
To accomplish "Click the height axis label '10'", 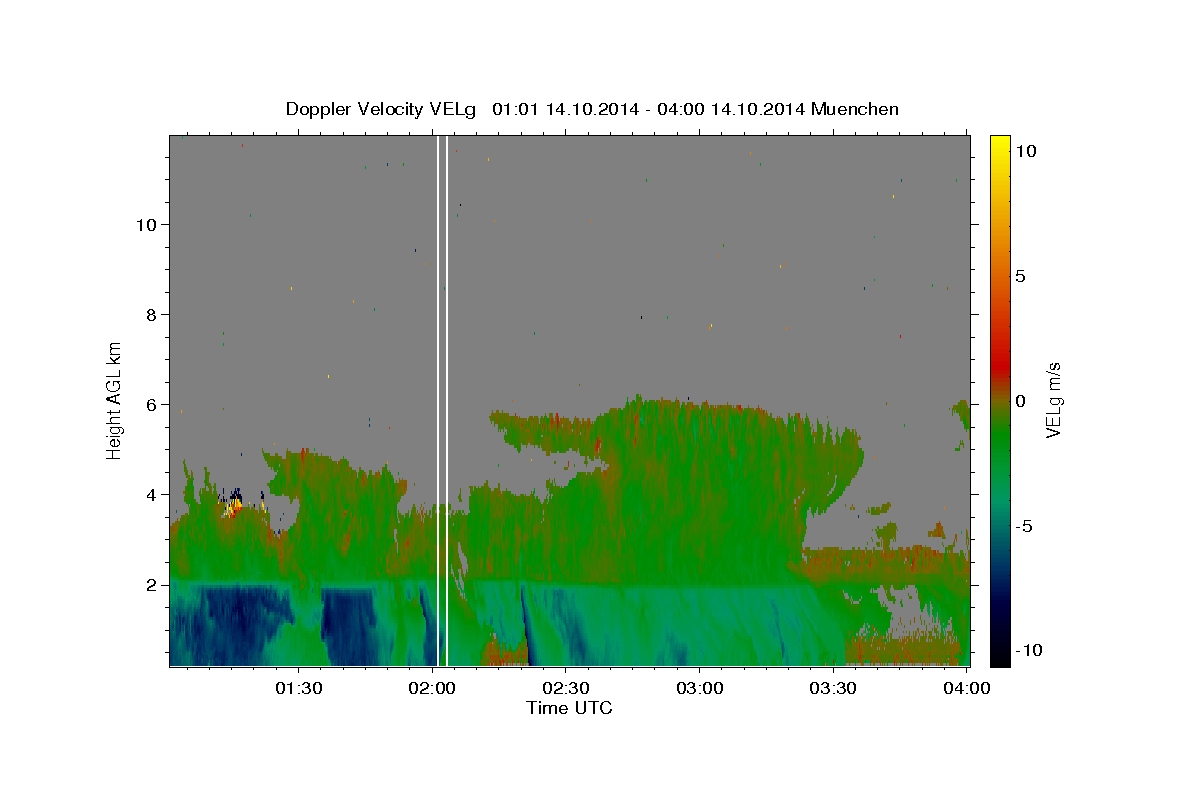I will (146, 225).
